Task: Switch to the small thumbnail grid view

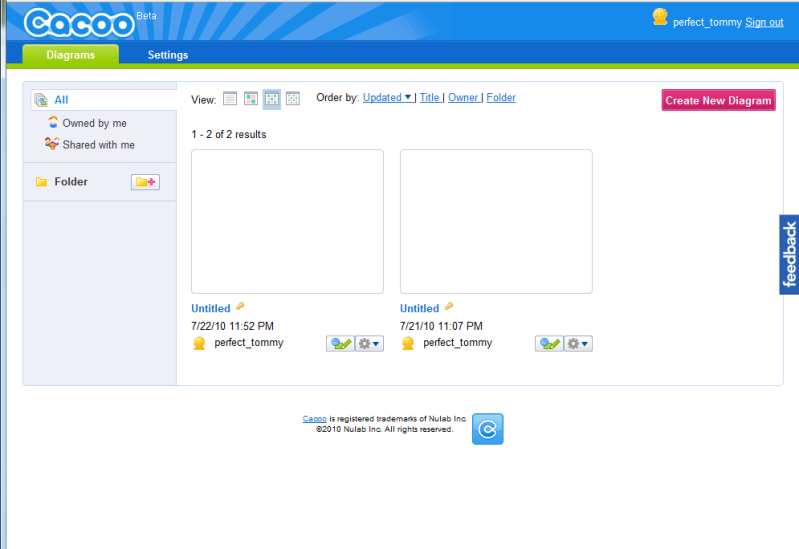Action: click(x=293, y=98)
